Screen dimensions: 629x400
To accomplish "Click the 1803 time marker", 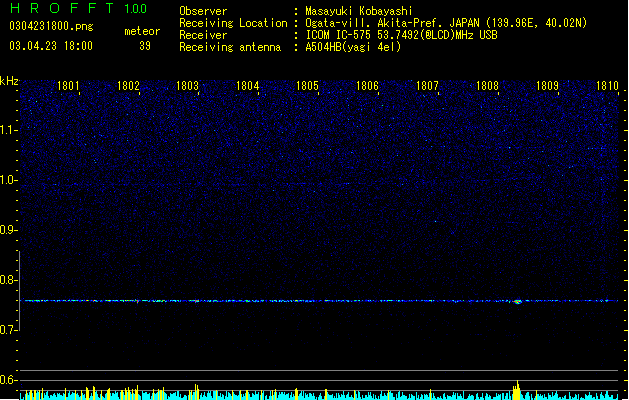I will (188, 86).
